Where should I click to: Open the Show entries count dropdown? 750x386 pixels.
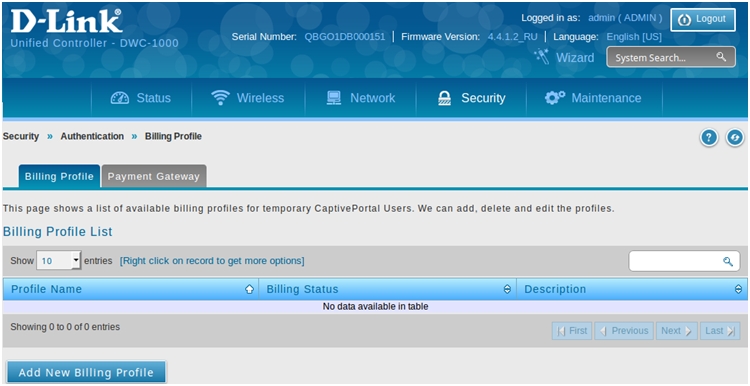(59, 261)
